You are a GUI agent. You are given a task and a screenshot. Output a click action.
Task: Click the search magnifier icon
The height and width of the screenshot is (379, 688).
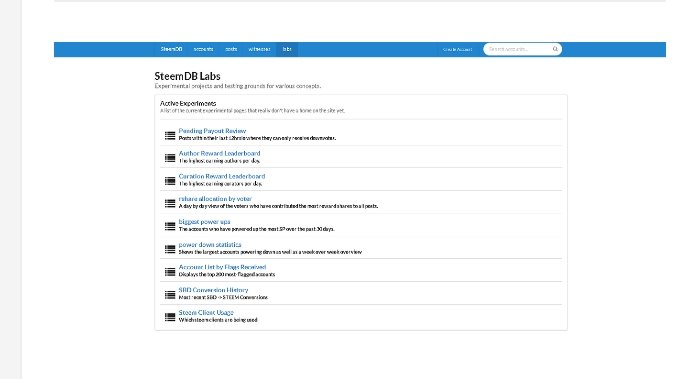tap(555, 49)
